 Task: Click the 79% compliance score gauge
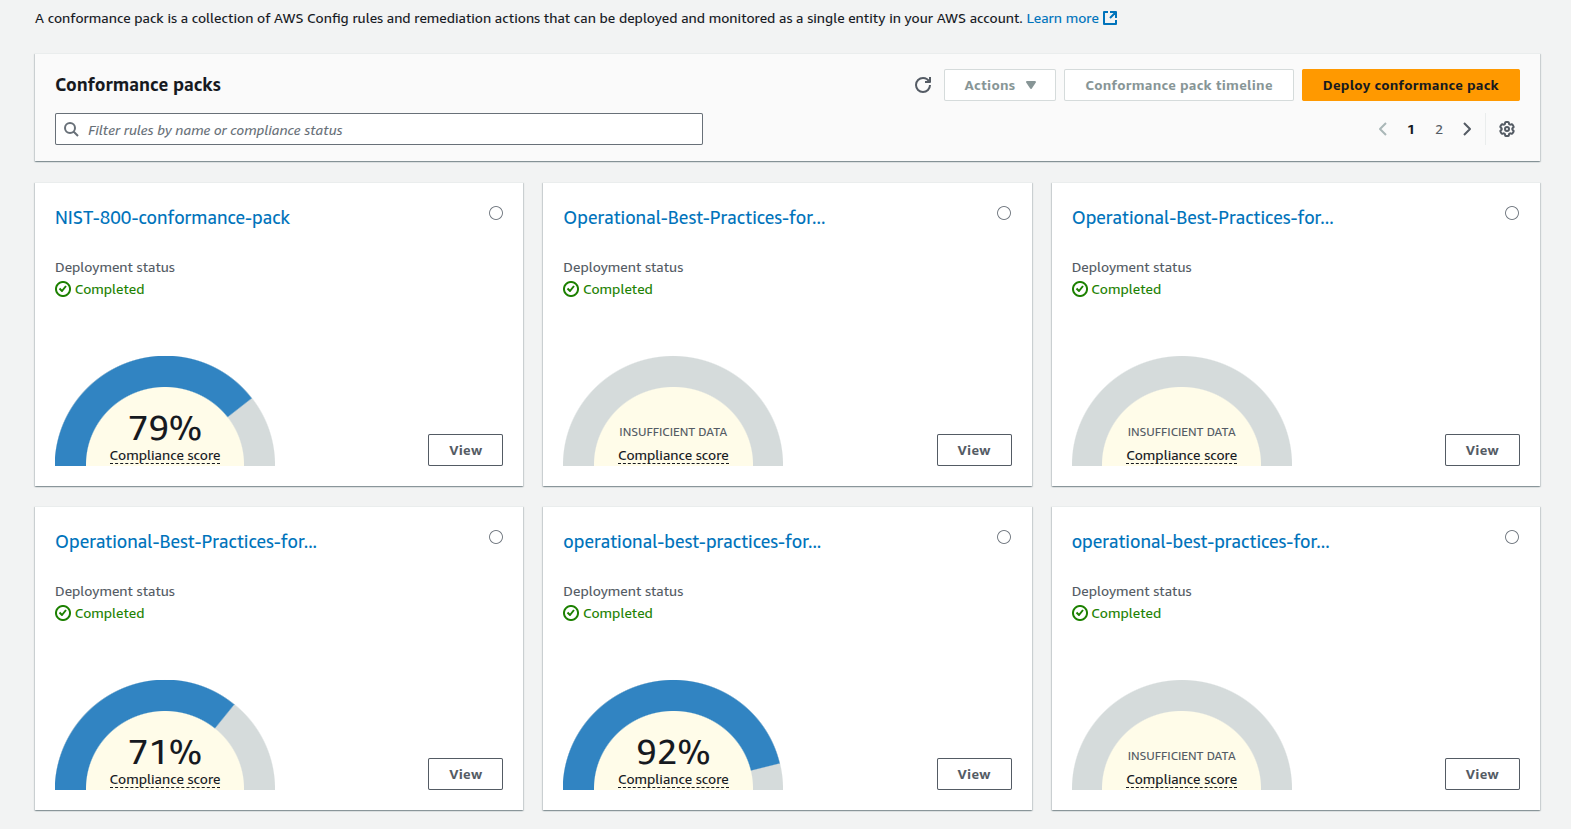[x=165, y=415]
